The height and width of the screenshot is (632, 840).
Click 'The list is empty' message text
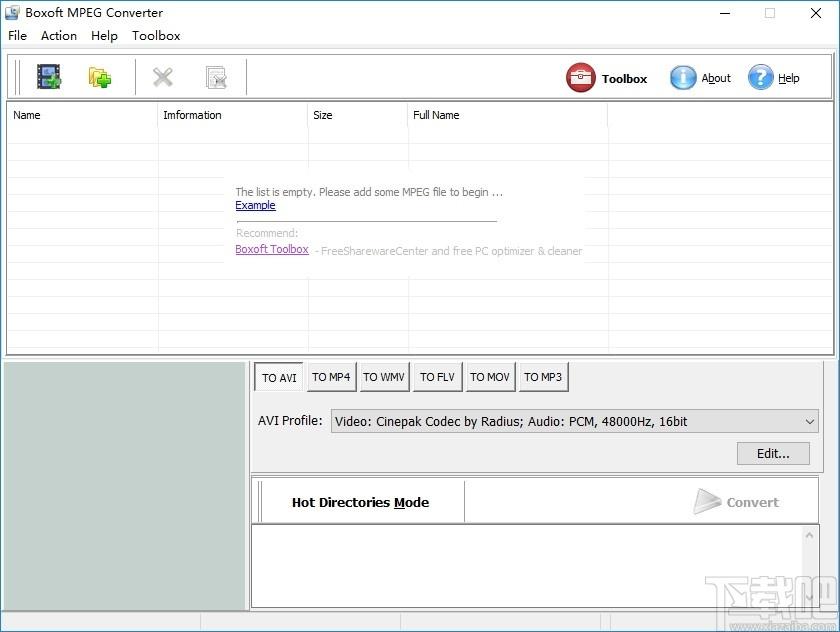click(x=369, y=192)
